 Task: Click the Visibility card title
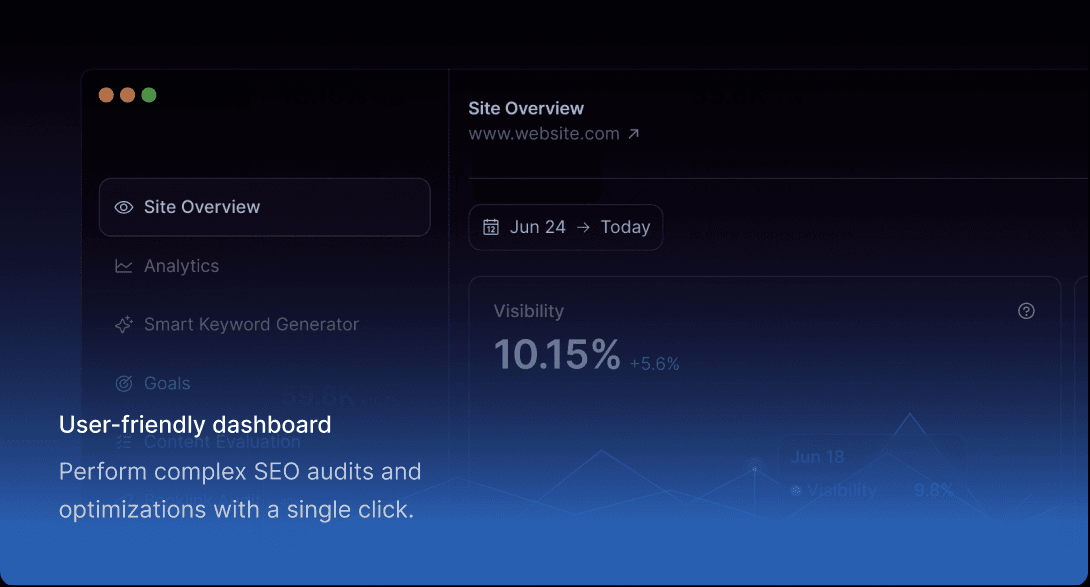(x=529, y=311)
